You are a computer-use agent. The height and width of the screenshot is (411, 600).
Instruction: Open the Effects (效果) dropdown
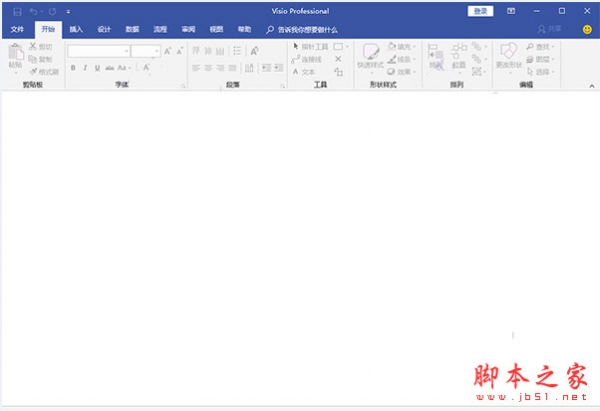(401, 72)
